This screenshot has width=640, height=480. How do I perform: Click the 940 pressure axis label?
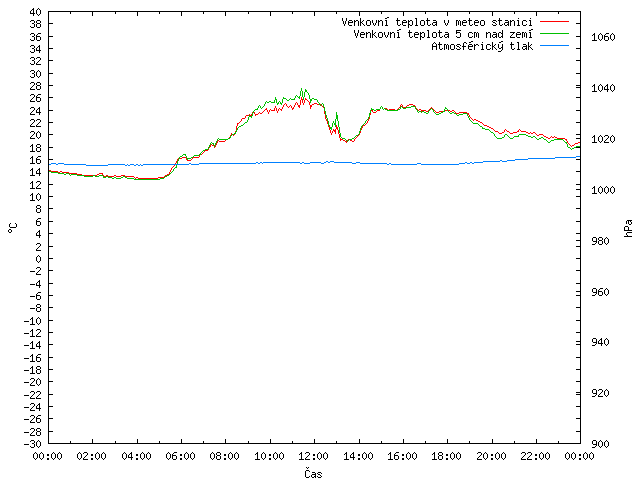600,342
